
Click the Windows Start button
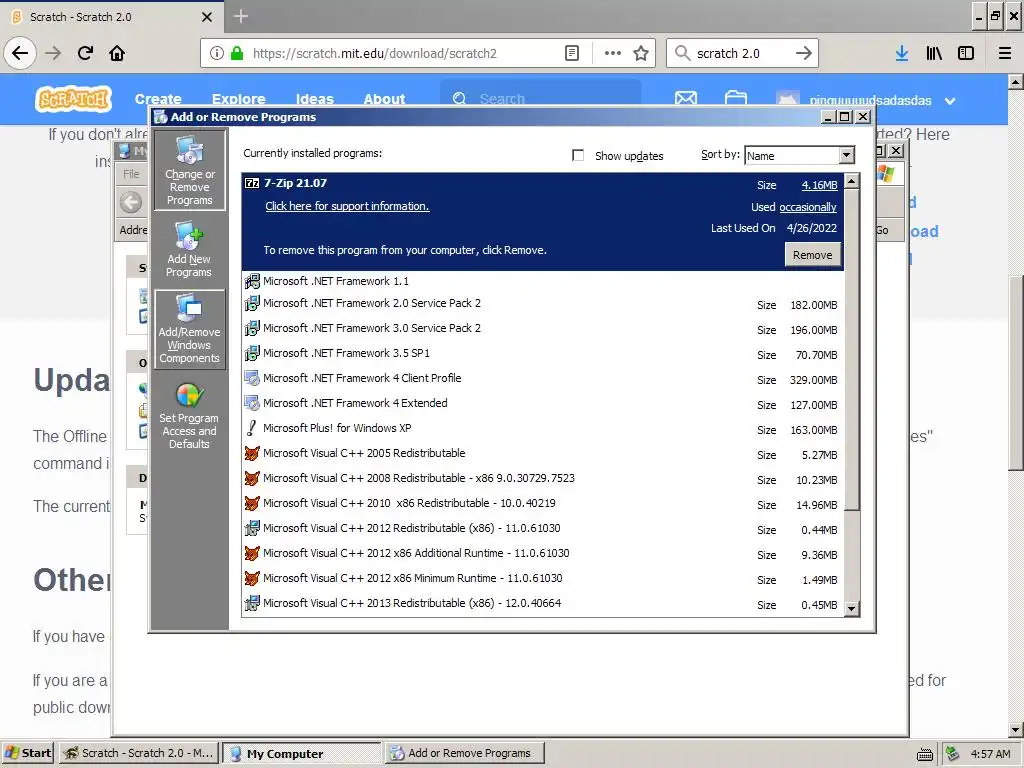pos(28,753)
